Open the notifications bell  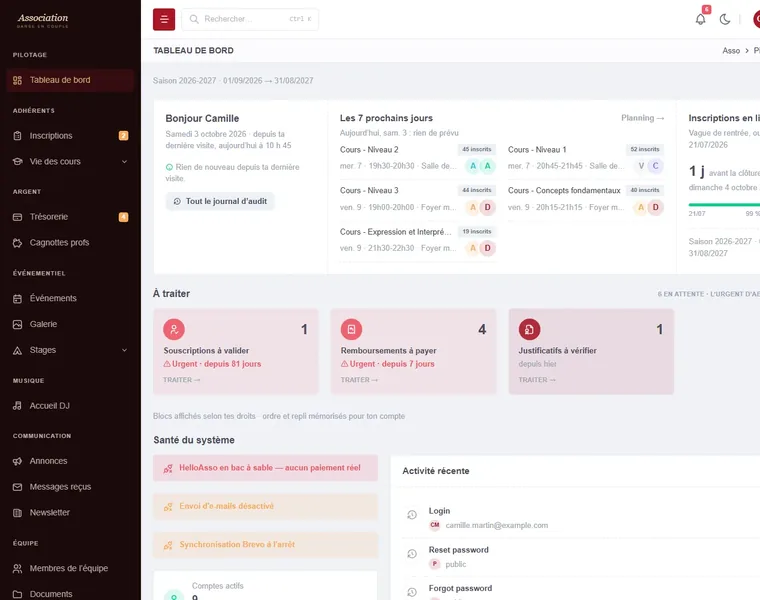tap(700, 19)
